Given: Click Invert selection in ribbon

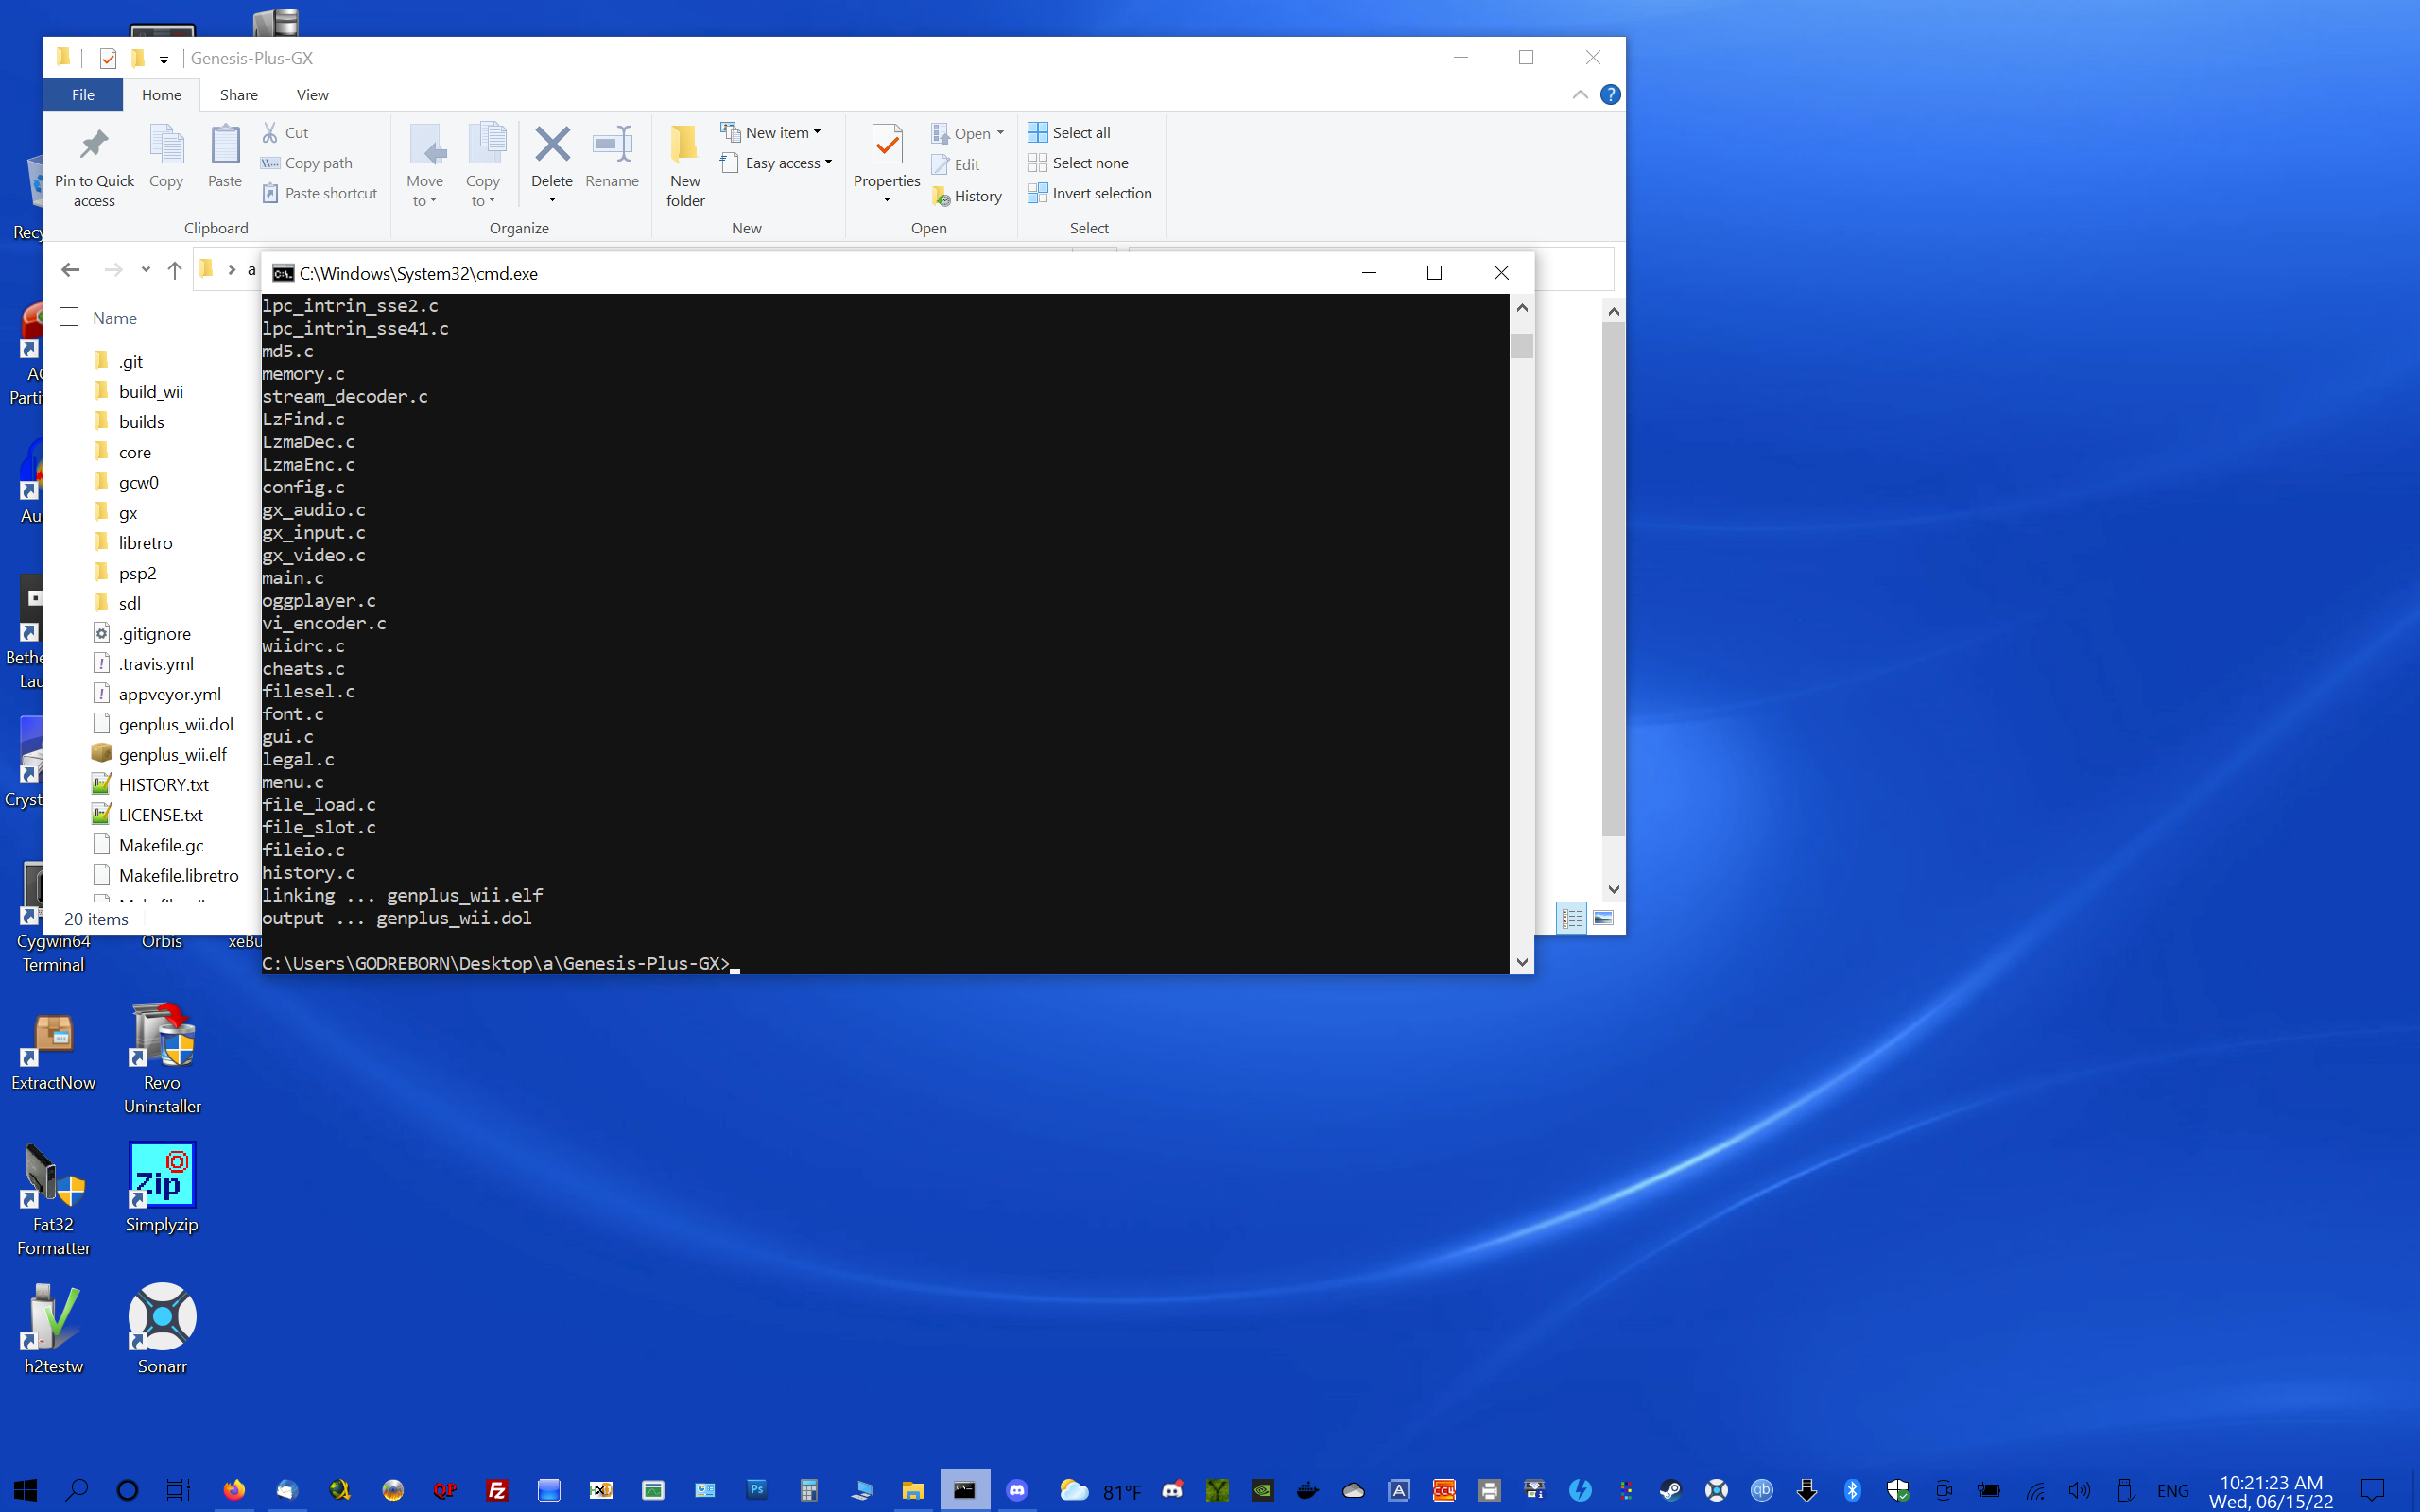Looking at the screenshot, I should point(1090,193).
